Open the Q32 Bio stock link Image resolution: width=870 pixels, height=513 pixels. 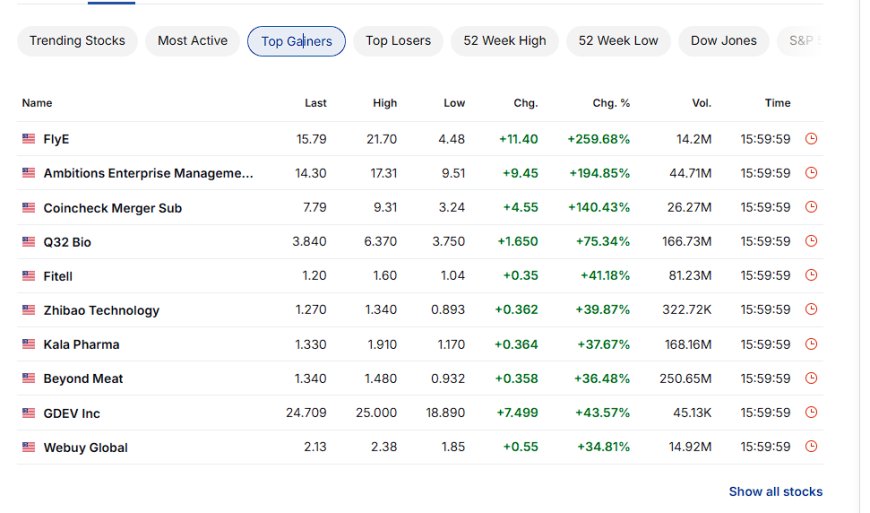pyautogui.click(x=67, y=242)
